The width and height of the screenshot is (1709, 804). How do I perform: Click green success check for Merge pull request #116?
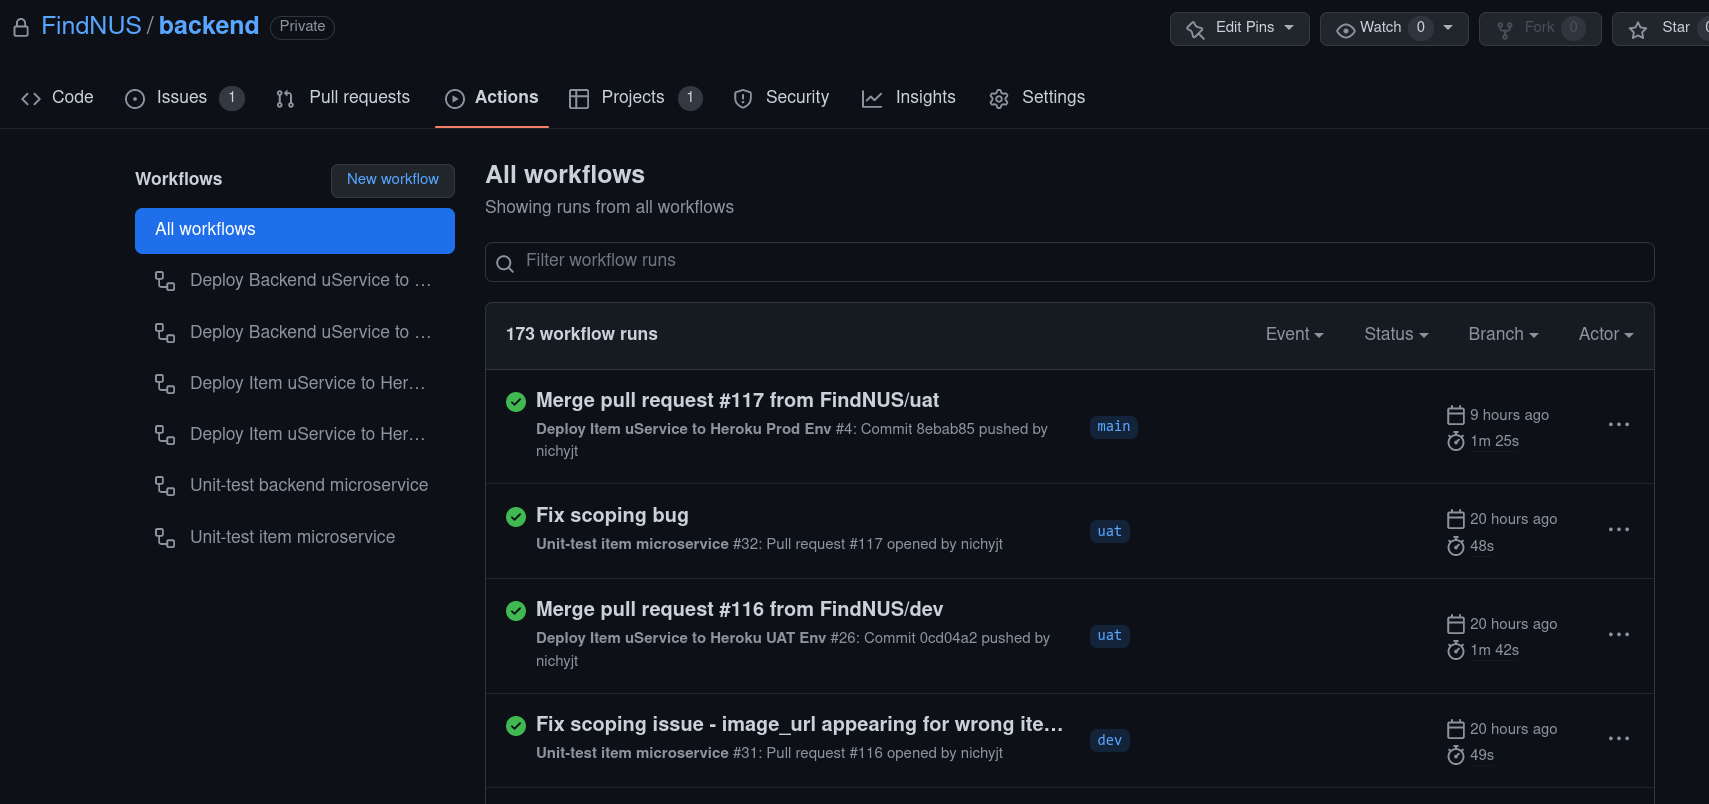pyautogui.click(x=516, y=611)
